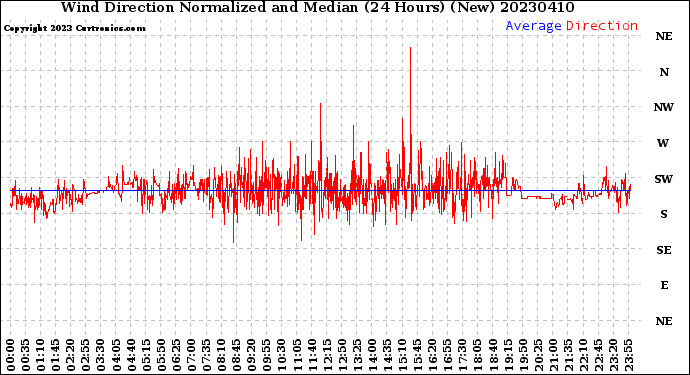Click the 23:20 time axis label
690x375 pixels.
[614, 355]
